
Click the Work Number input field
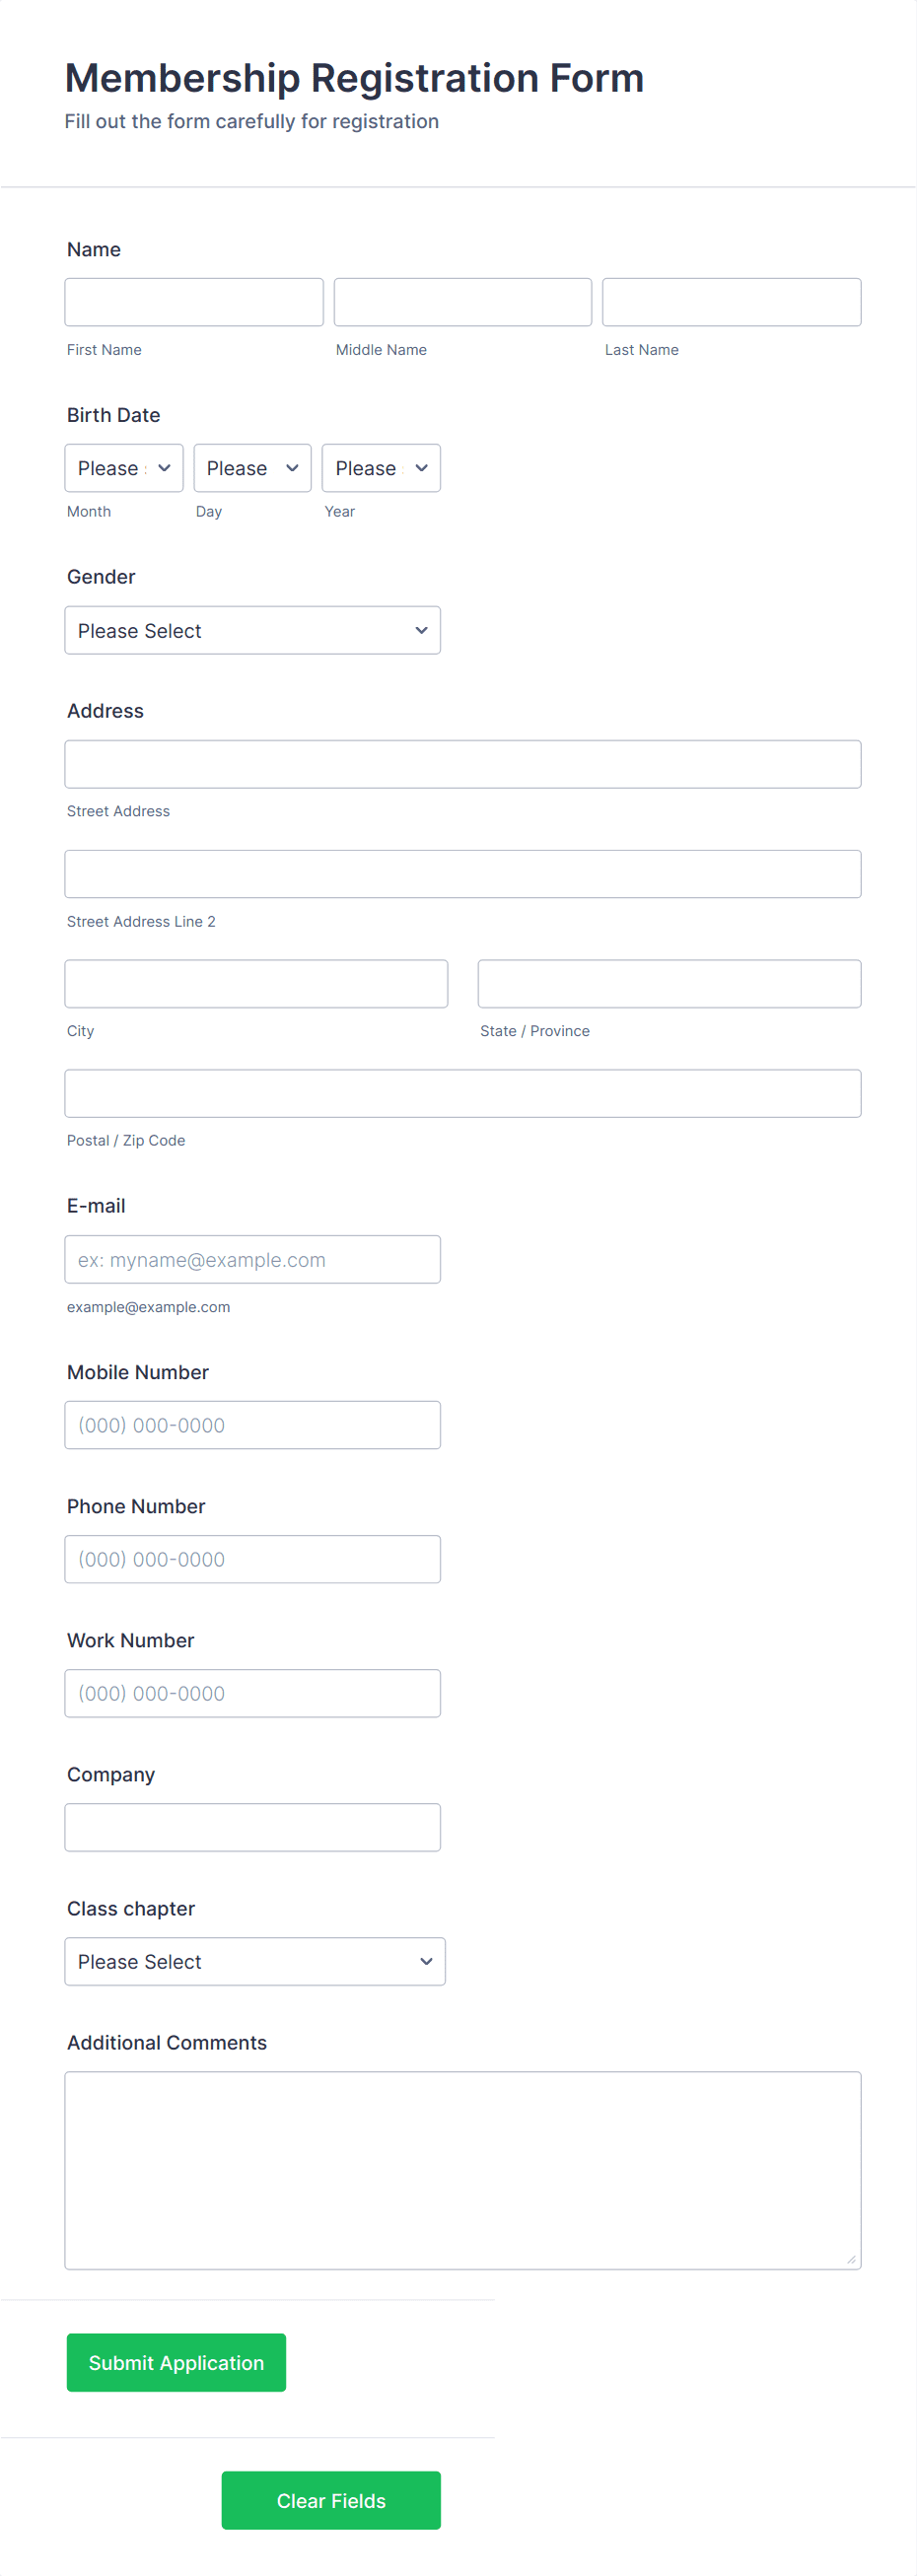252,1693
